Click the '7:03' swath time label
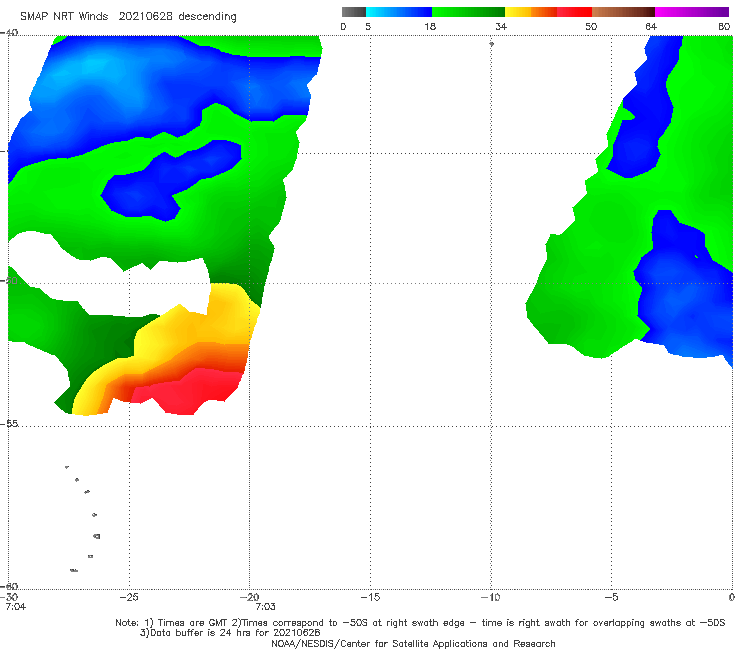Viewport: 740px width, 650px height. 265,607
